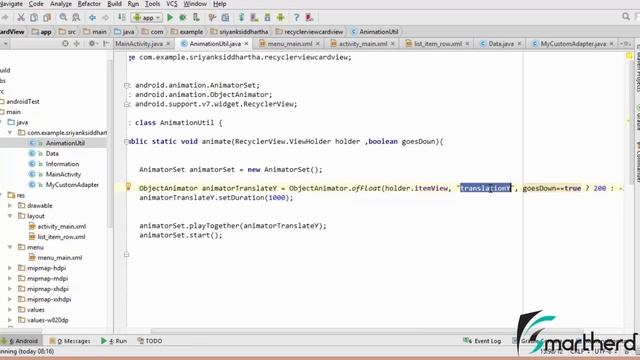Click the lightbulb intention icon in gutter
640x360 pixels.
[x=128, y=187]
